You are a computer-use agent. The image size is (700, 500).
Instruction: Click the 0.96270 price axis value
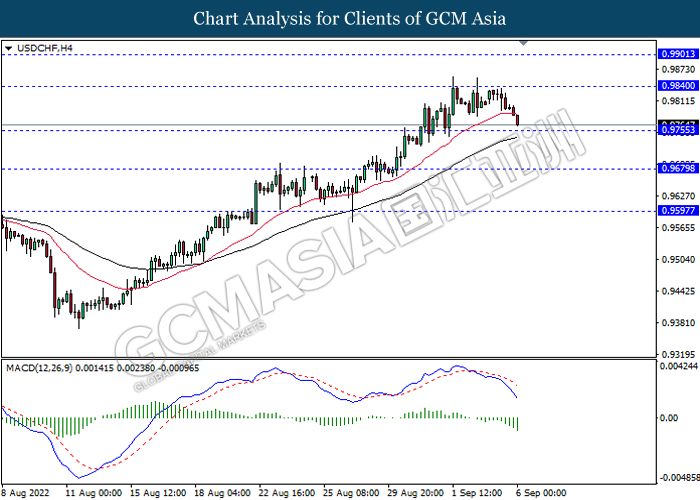[678, 196]
